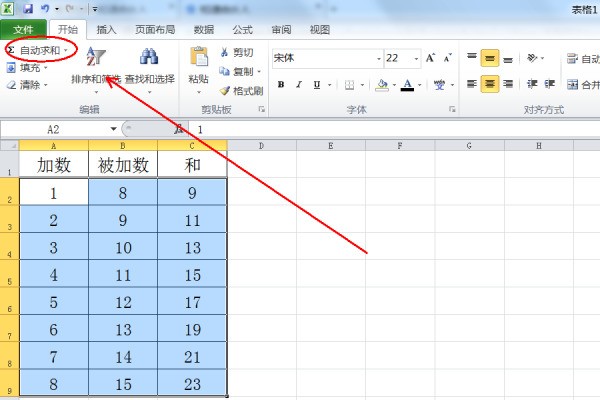Click the cell borders button
This screenshot has height=400, width=600.
(x=349, y=85)
